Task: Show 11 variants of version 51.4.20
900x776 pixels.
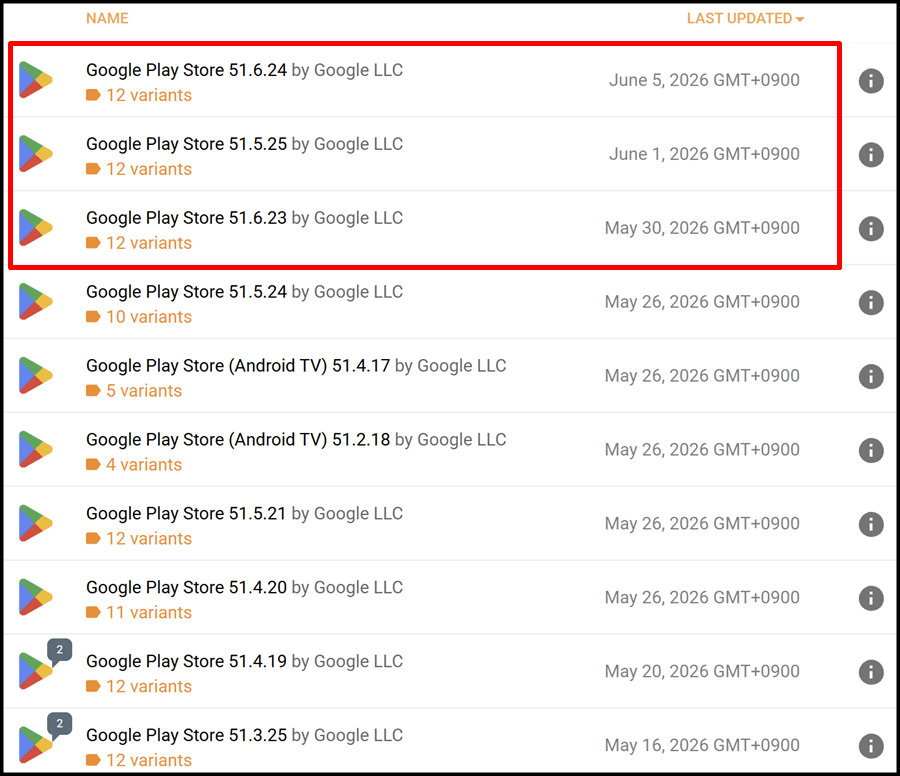Action: click(139, 613)
